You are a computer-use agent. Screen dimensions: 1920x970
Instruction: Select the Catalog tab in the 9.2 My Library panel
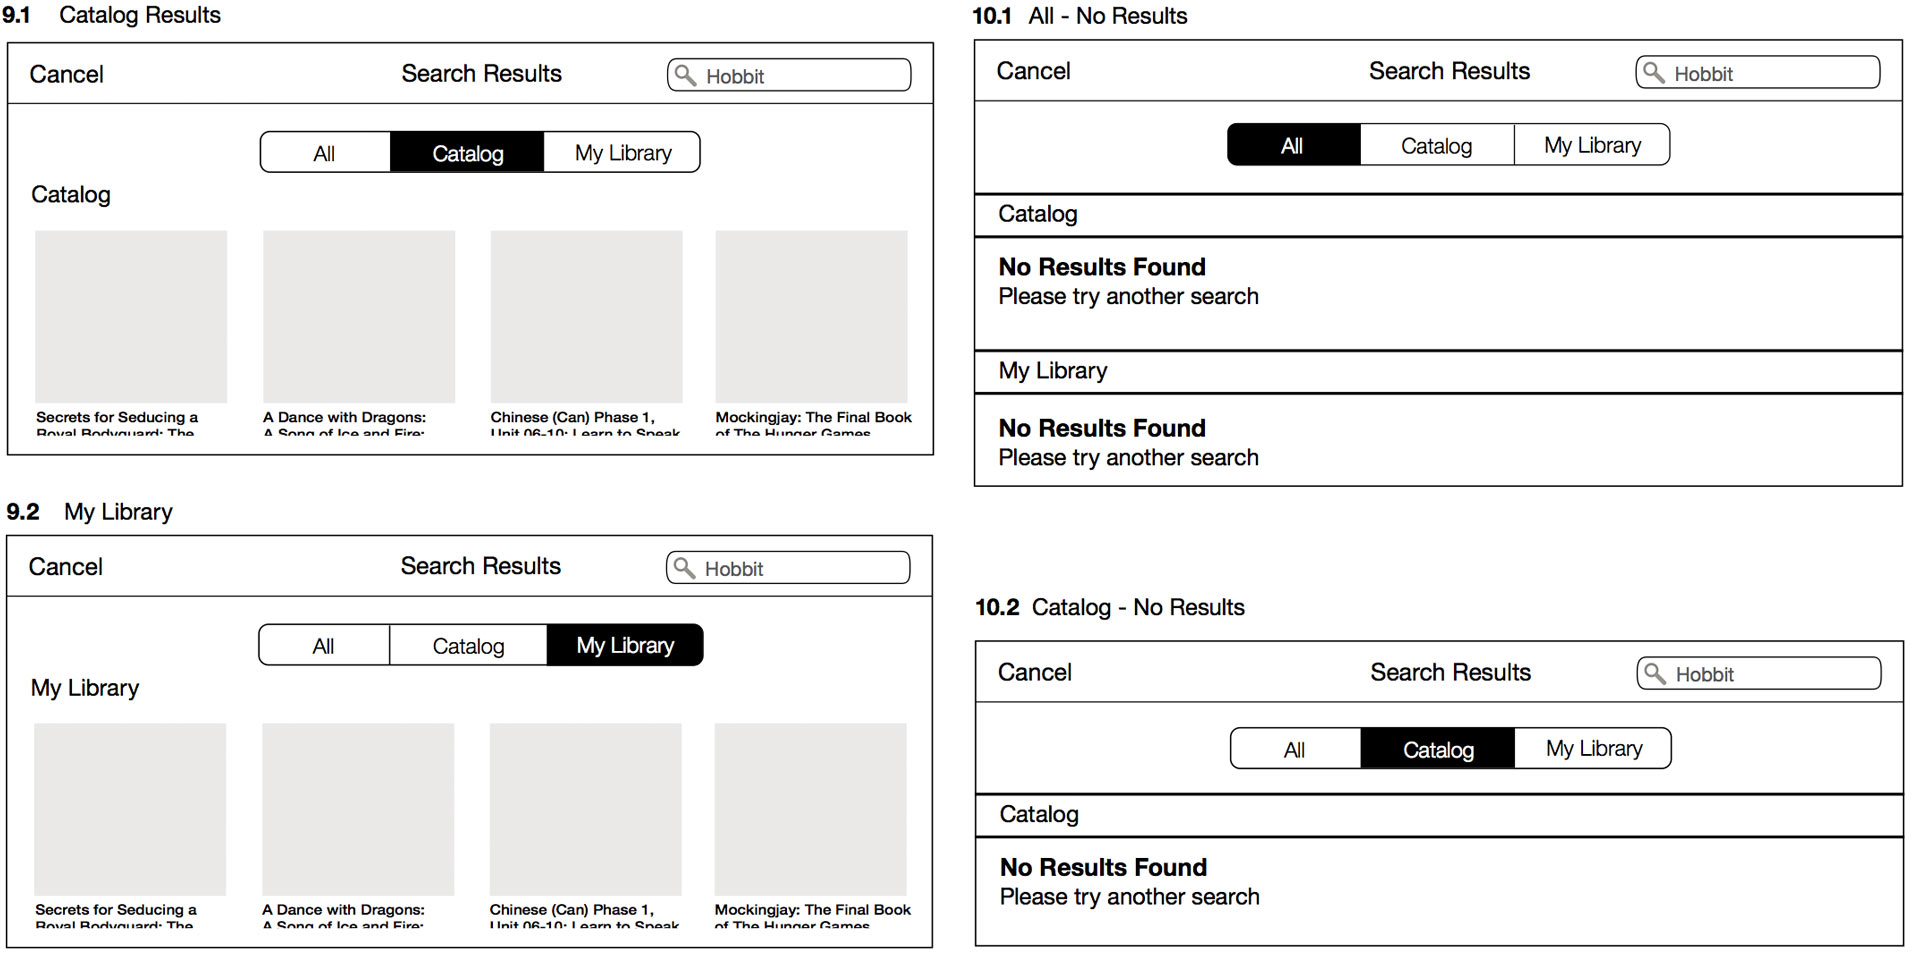pos(468,646)
